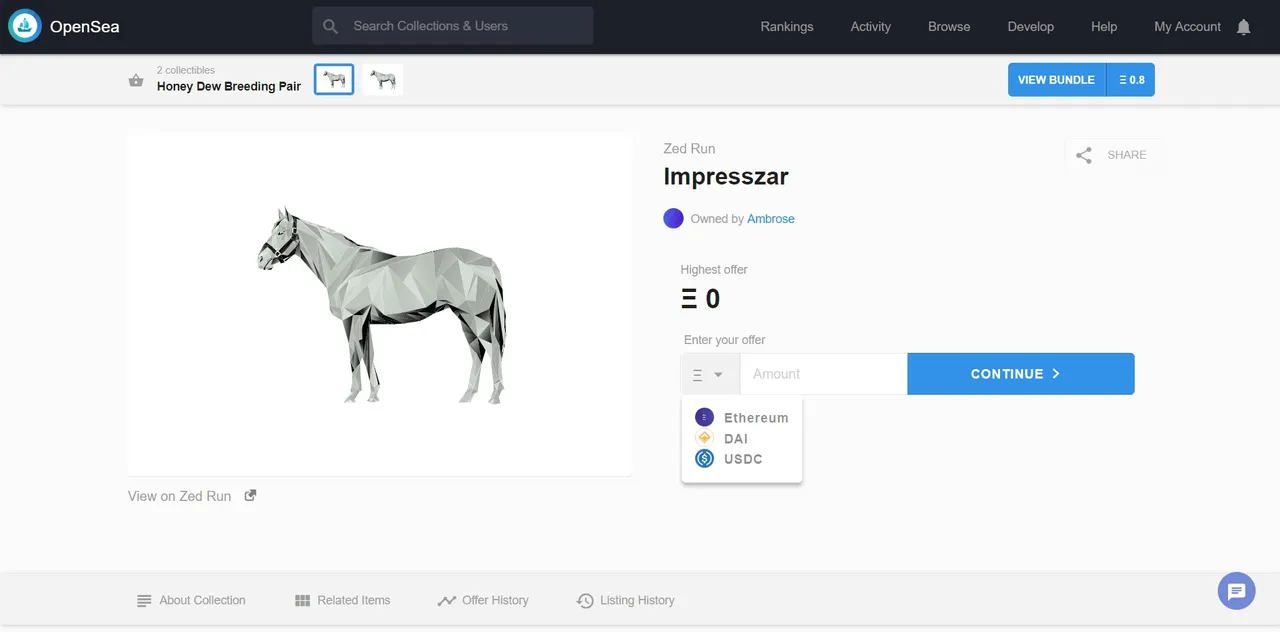Click the Offer History trend icon
This screenshot has height=632, width=1280.
click(x=447, y=601)
